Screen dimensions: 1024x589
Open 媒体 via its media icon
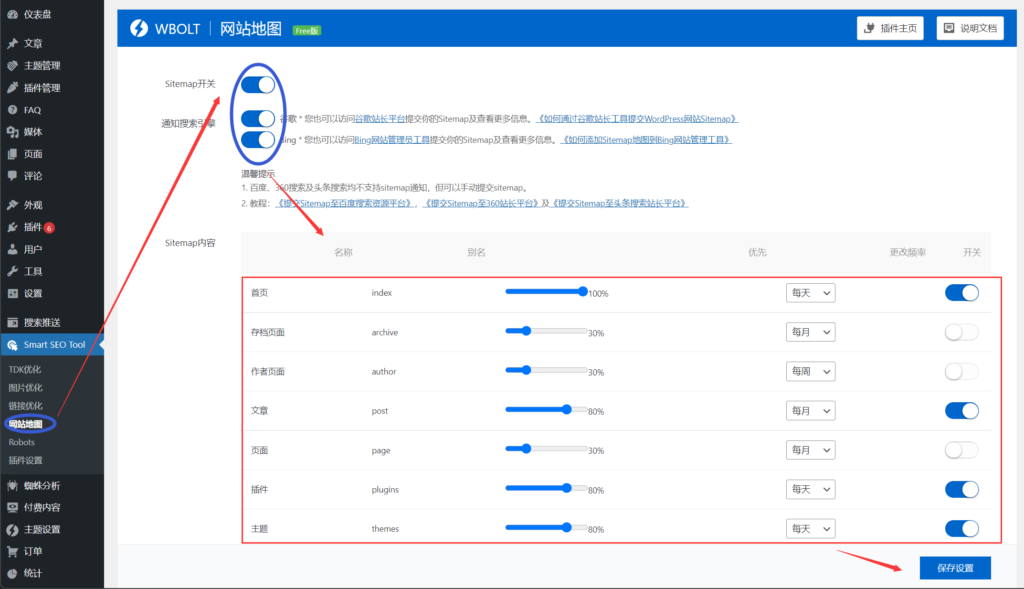coord(12,132)
